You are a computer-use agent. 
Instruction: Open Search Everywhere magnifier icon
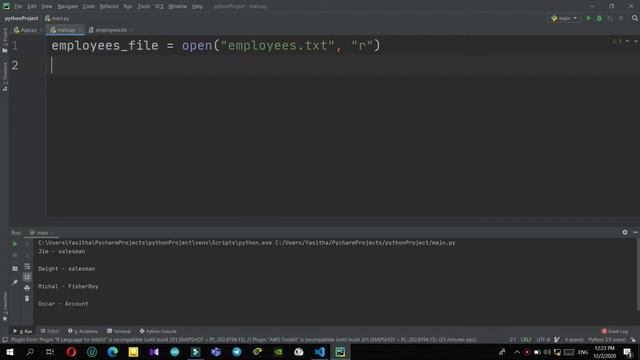coord(635,18)
